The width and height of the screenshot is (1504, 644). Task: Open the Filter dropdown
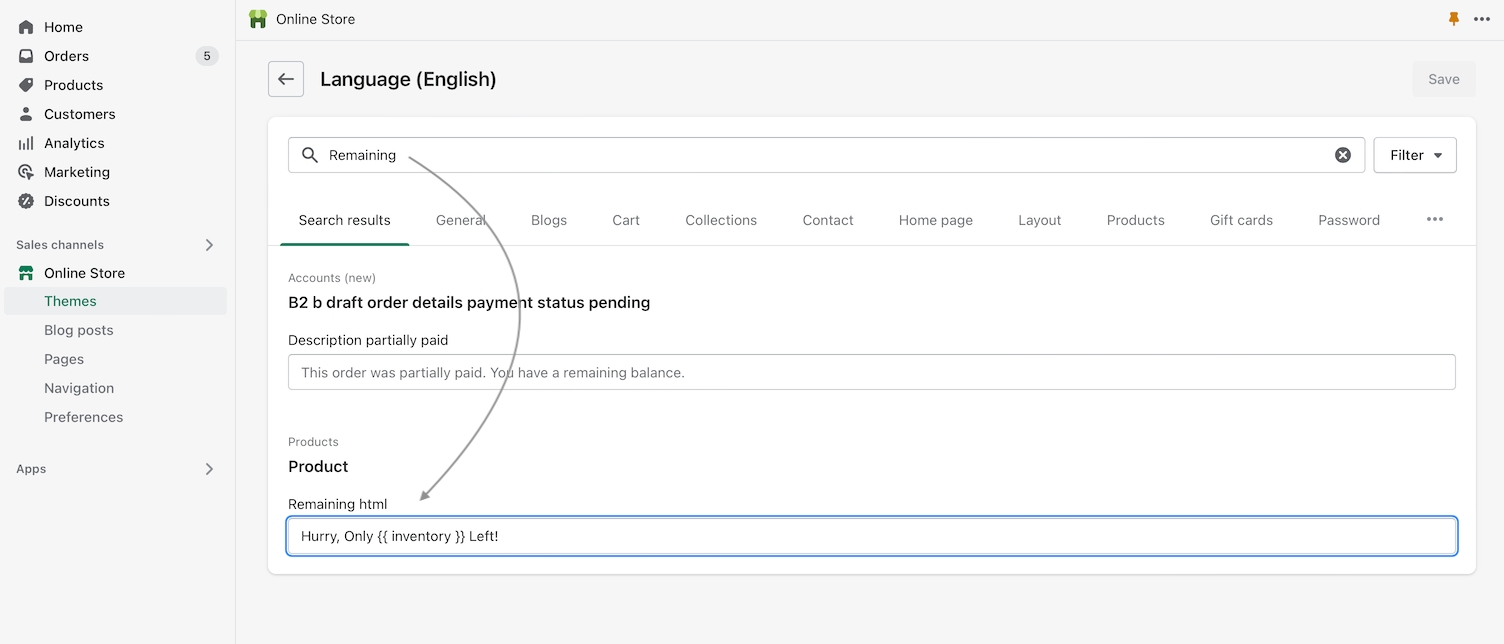(1415, 155)
